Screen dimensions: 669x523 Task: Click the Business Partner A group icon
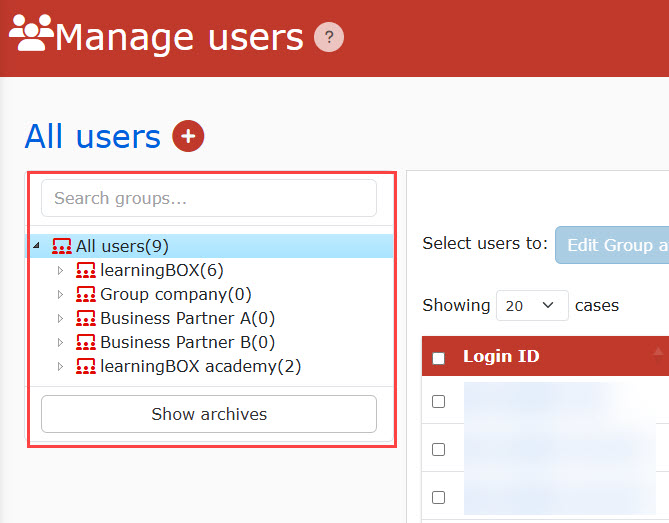[x=86, y=318]
